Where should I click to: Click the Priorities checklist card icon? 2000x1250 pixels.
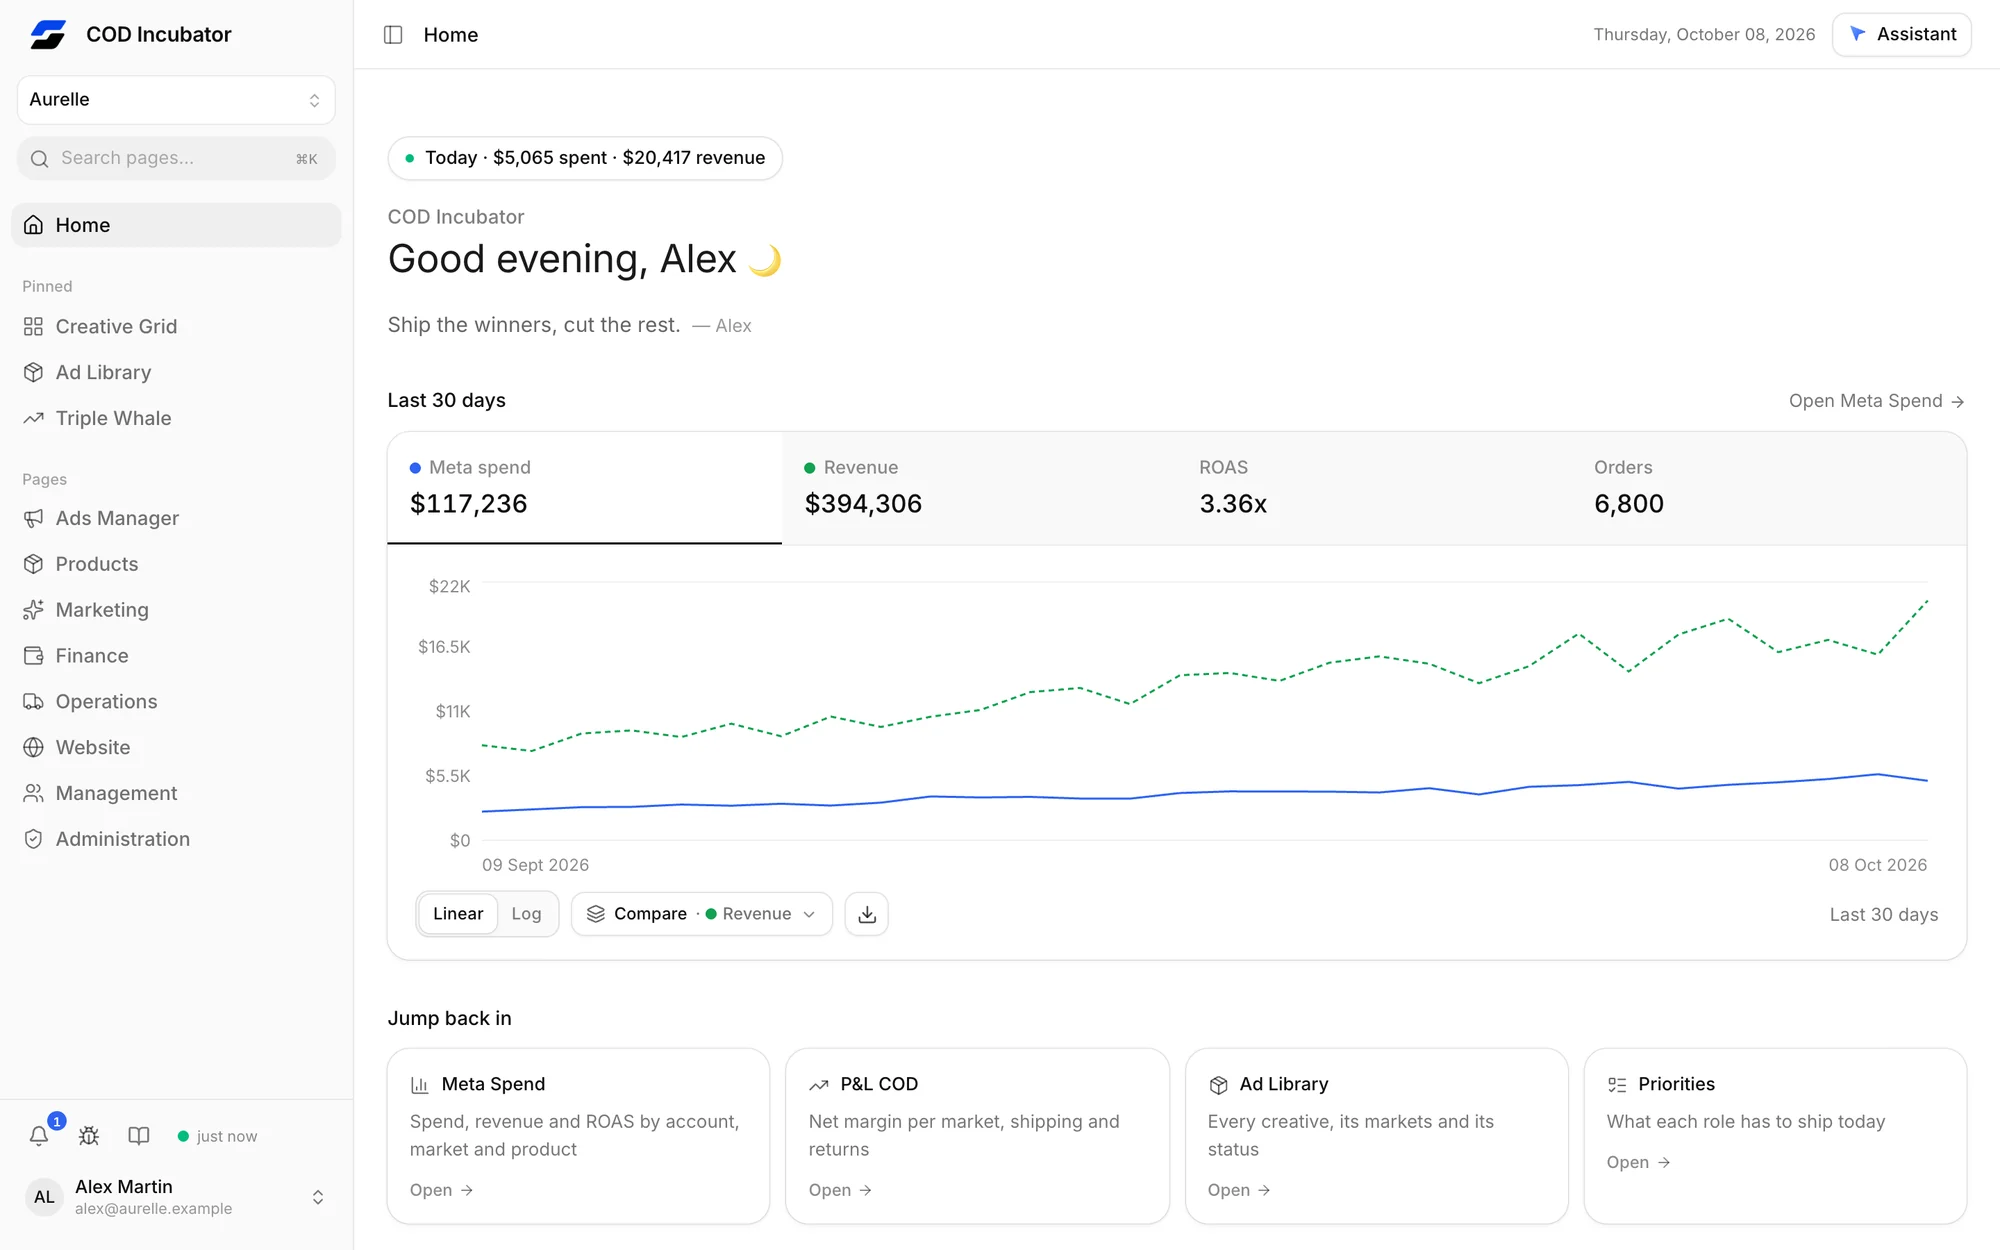1617,1085
